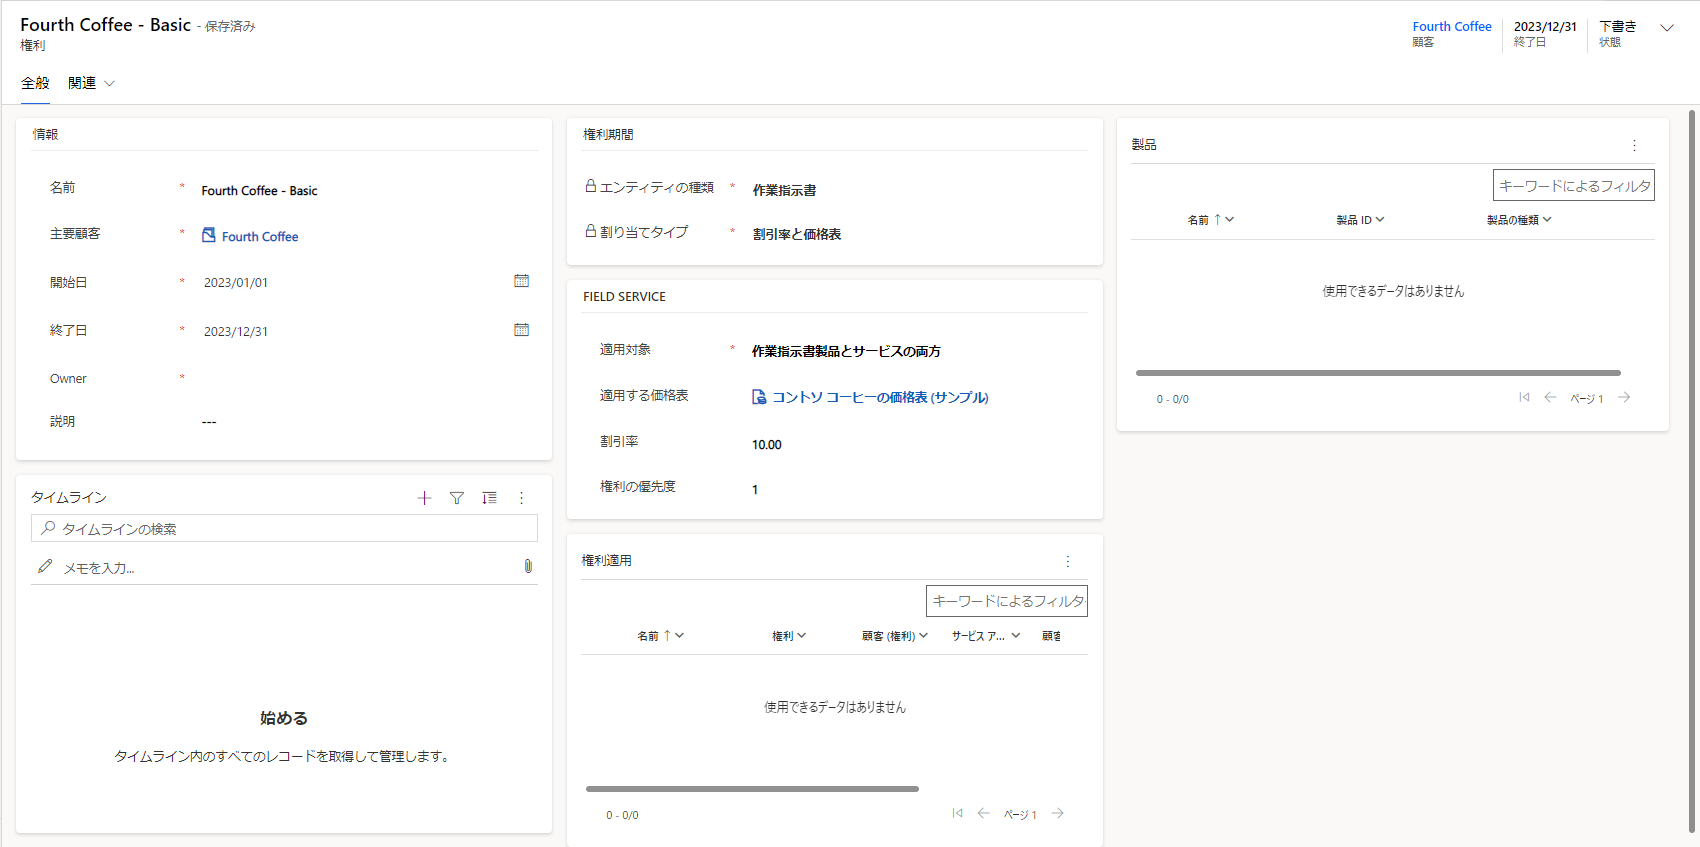Image resolution: width=1700 pixels, height=847 pixels.
Task: Open コントソ コーヒーの価格表 (サンプル) link
Action: (x=880, y=397)
